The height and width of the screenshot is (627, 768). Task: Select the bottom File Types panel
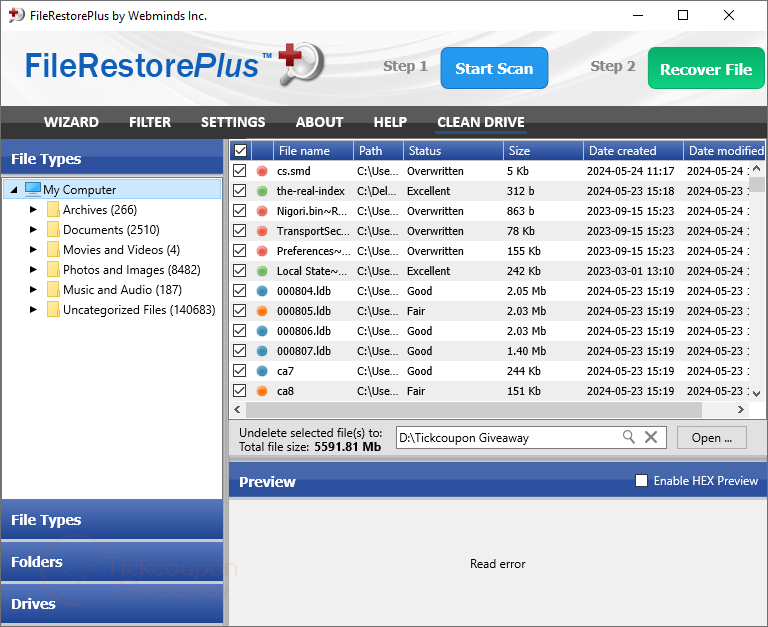(x=112, y=520)
